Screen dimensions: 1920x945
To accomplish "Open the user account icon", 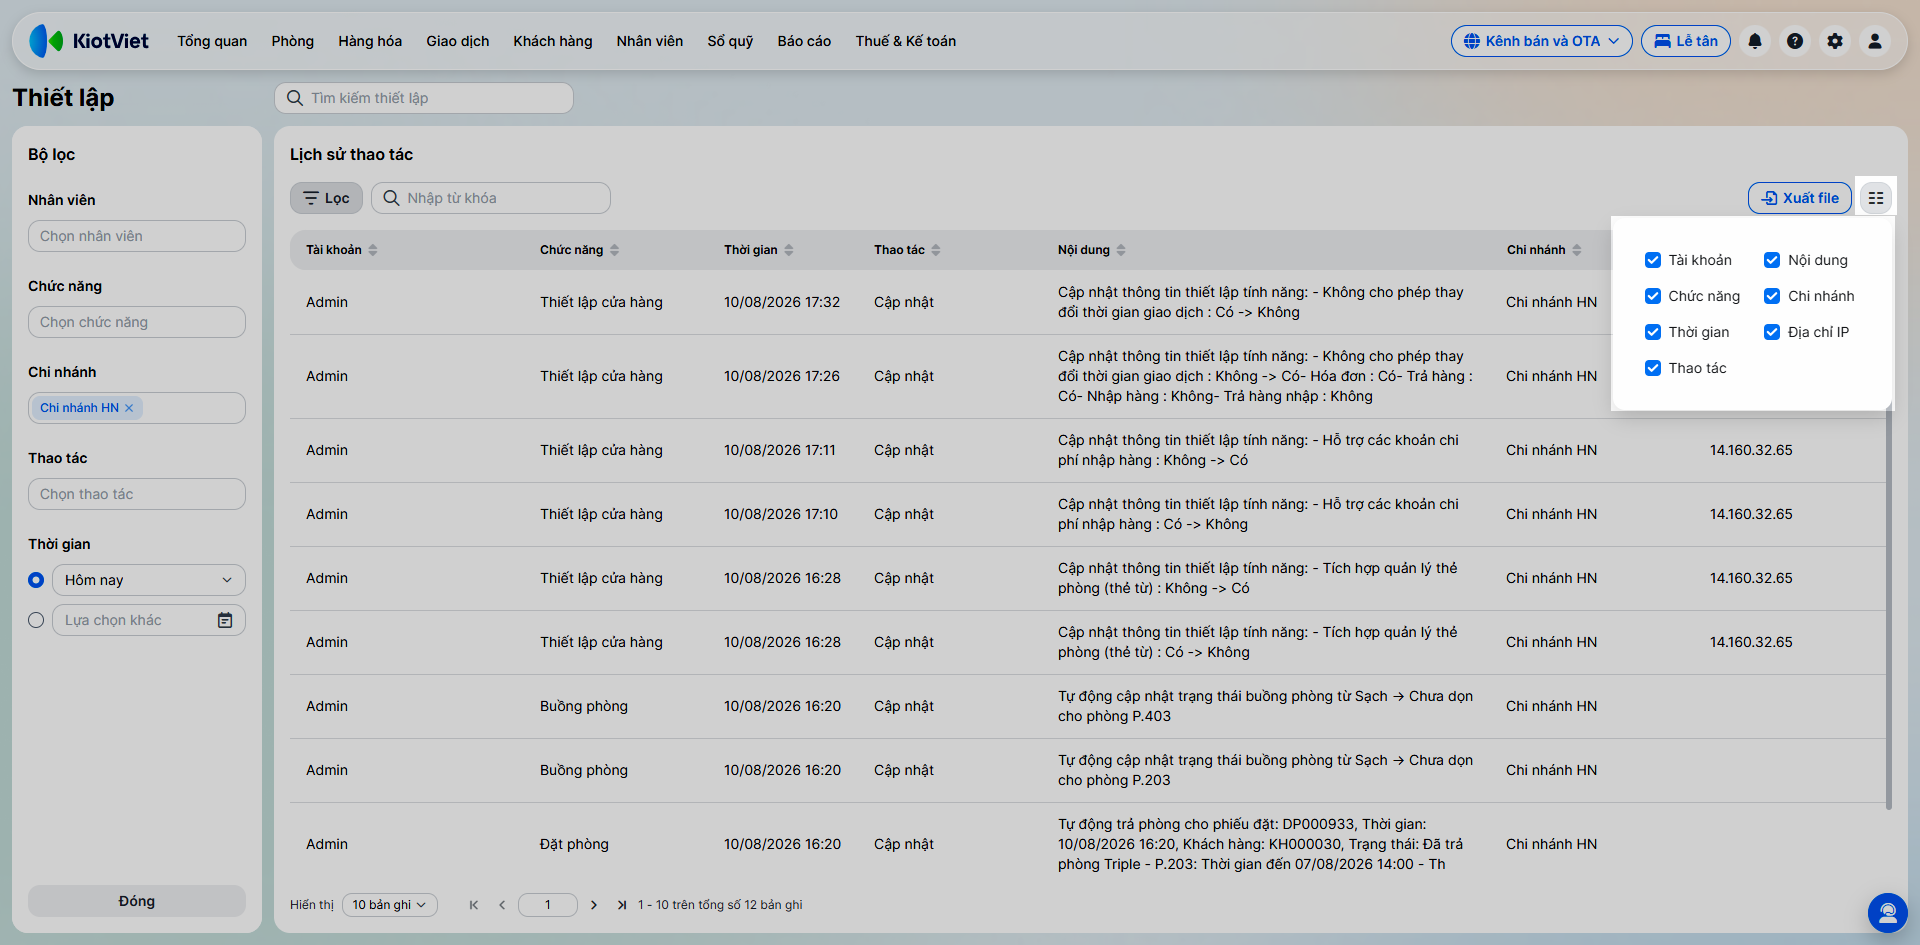I will pyautogui.click(x=1875, y=41).
